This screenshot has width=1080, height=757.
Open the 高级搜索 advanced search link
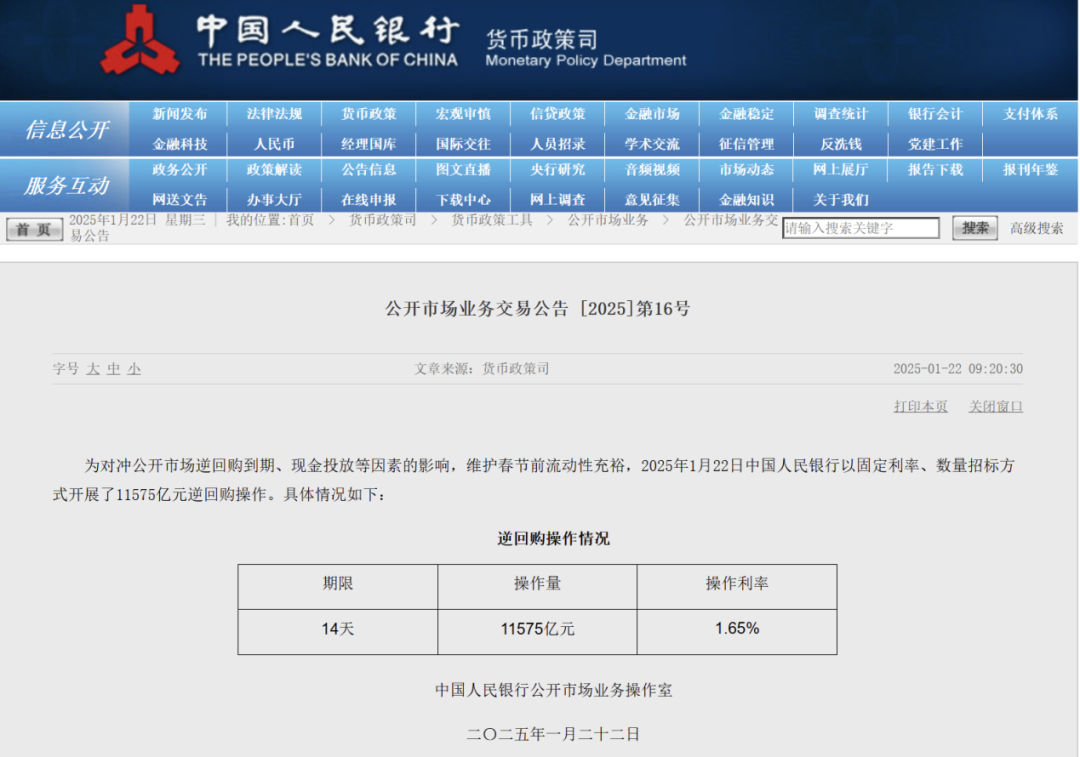coord(1036,228)
